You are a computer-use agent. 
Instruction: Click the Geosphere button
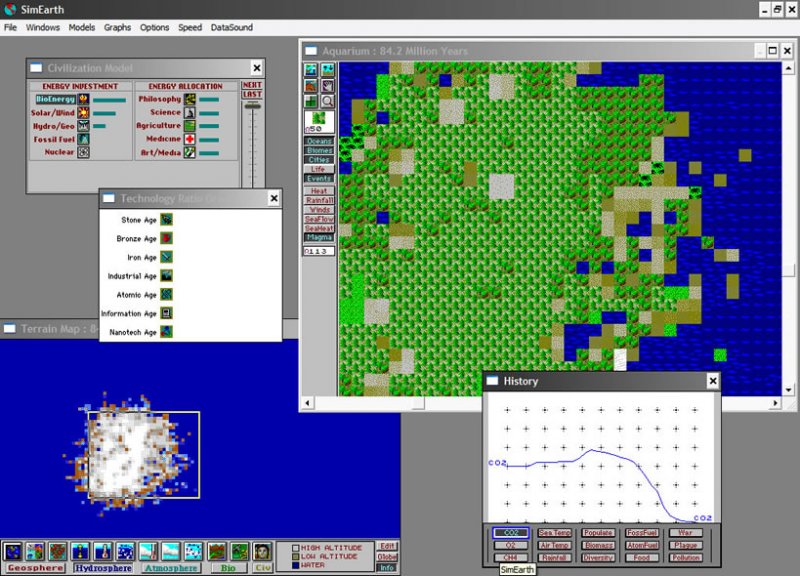click(x=35, y=568)
